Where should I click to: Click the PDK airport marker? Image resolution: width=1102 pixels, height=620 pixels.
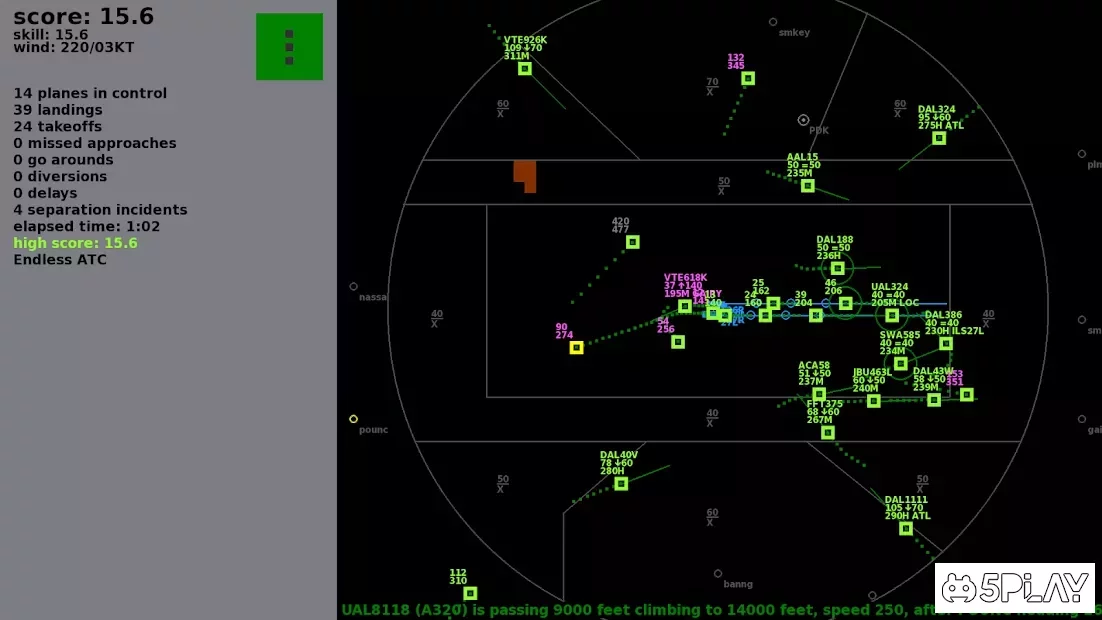point(803,120)
